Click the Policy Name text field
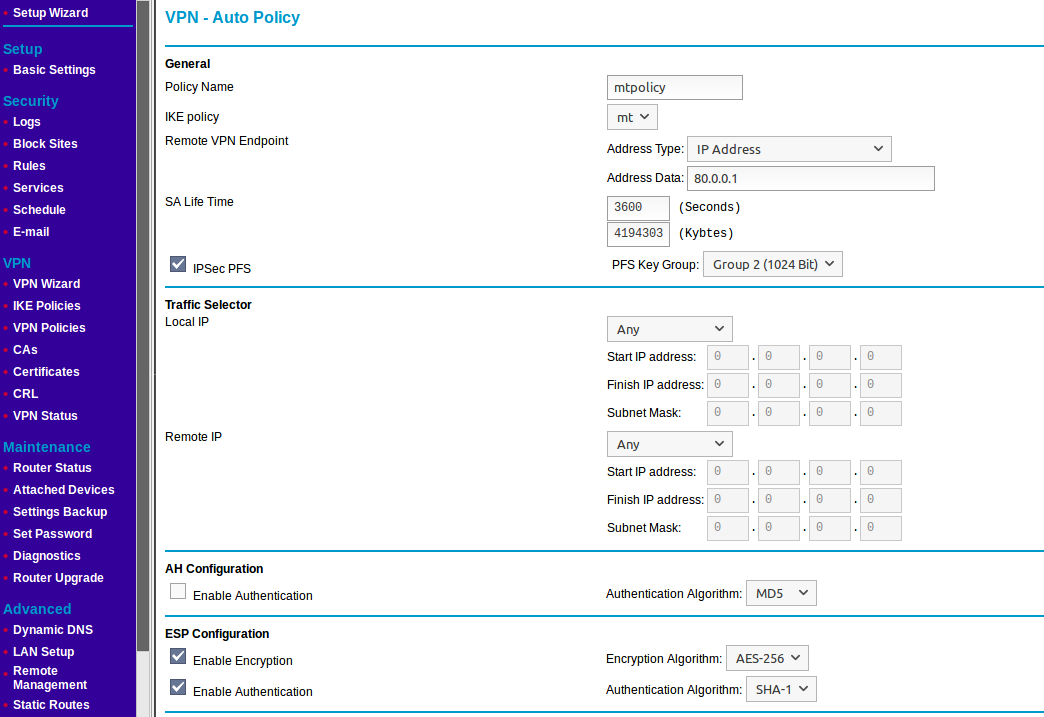 coord(674,87)
